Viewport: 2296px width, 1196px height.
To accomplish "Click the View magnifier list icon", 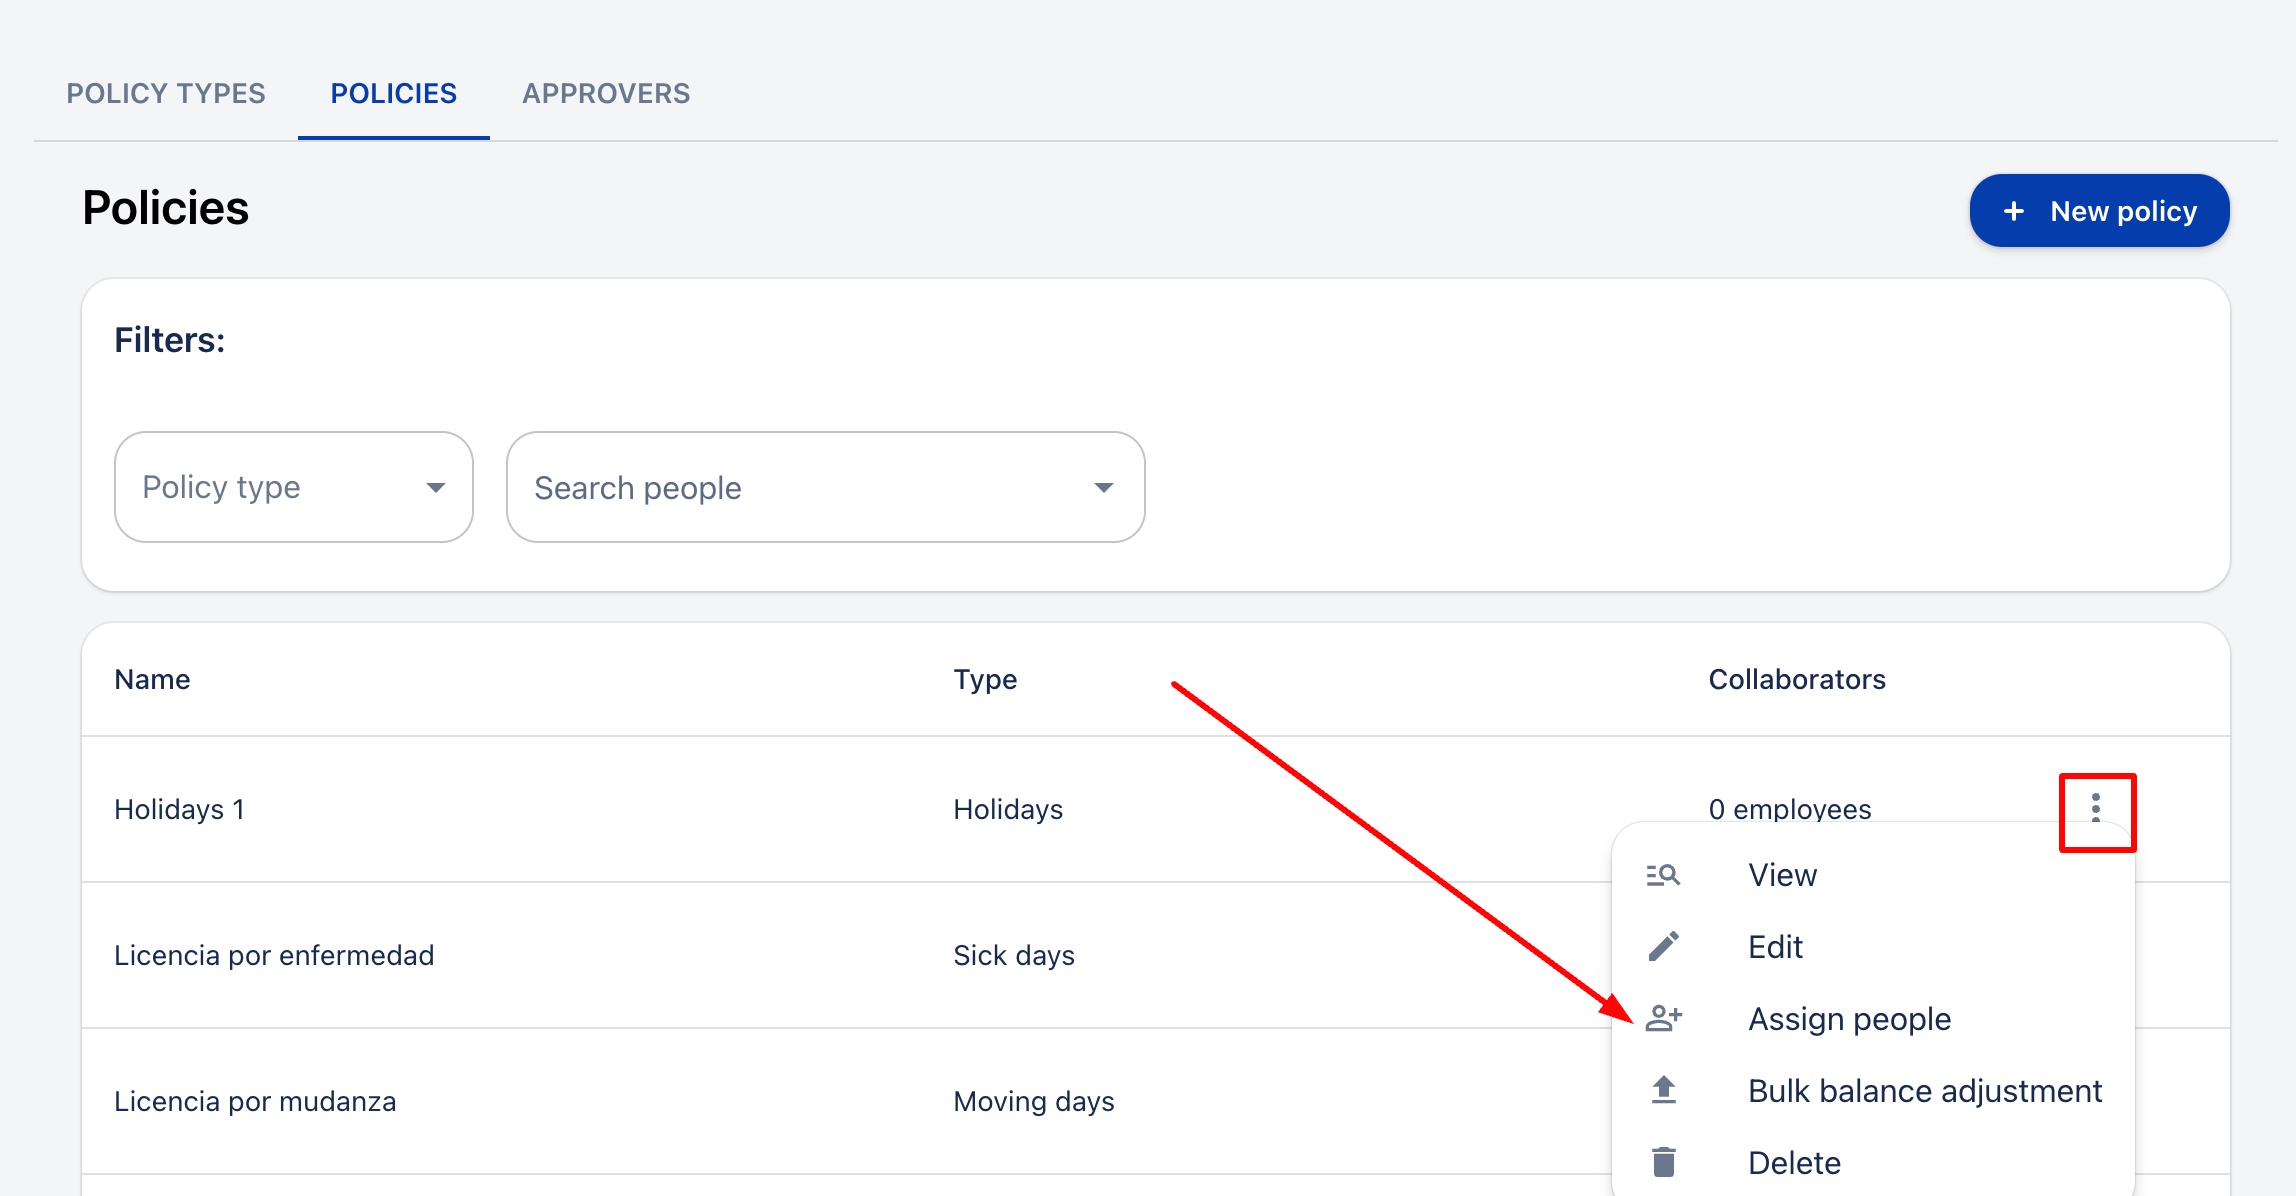I will click(x=1663, y=875).
